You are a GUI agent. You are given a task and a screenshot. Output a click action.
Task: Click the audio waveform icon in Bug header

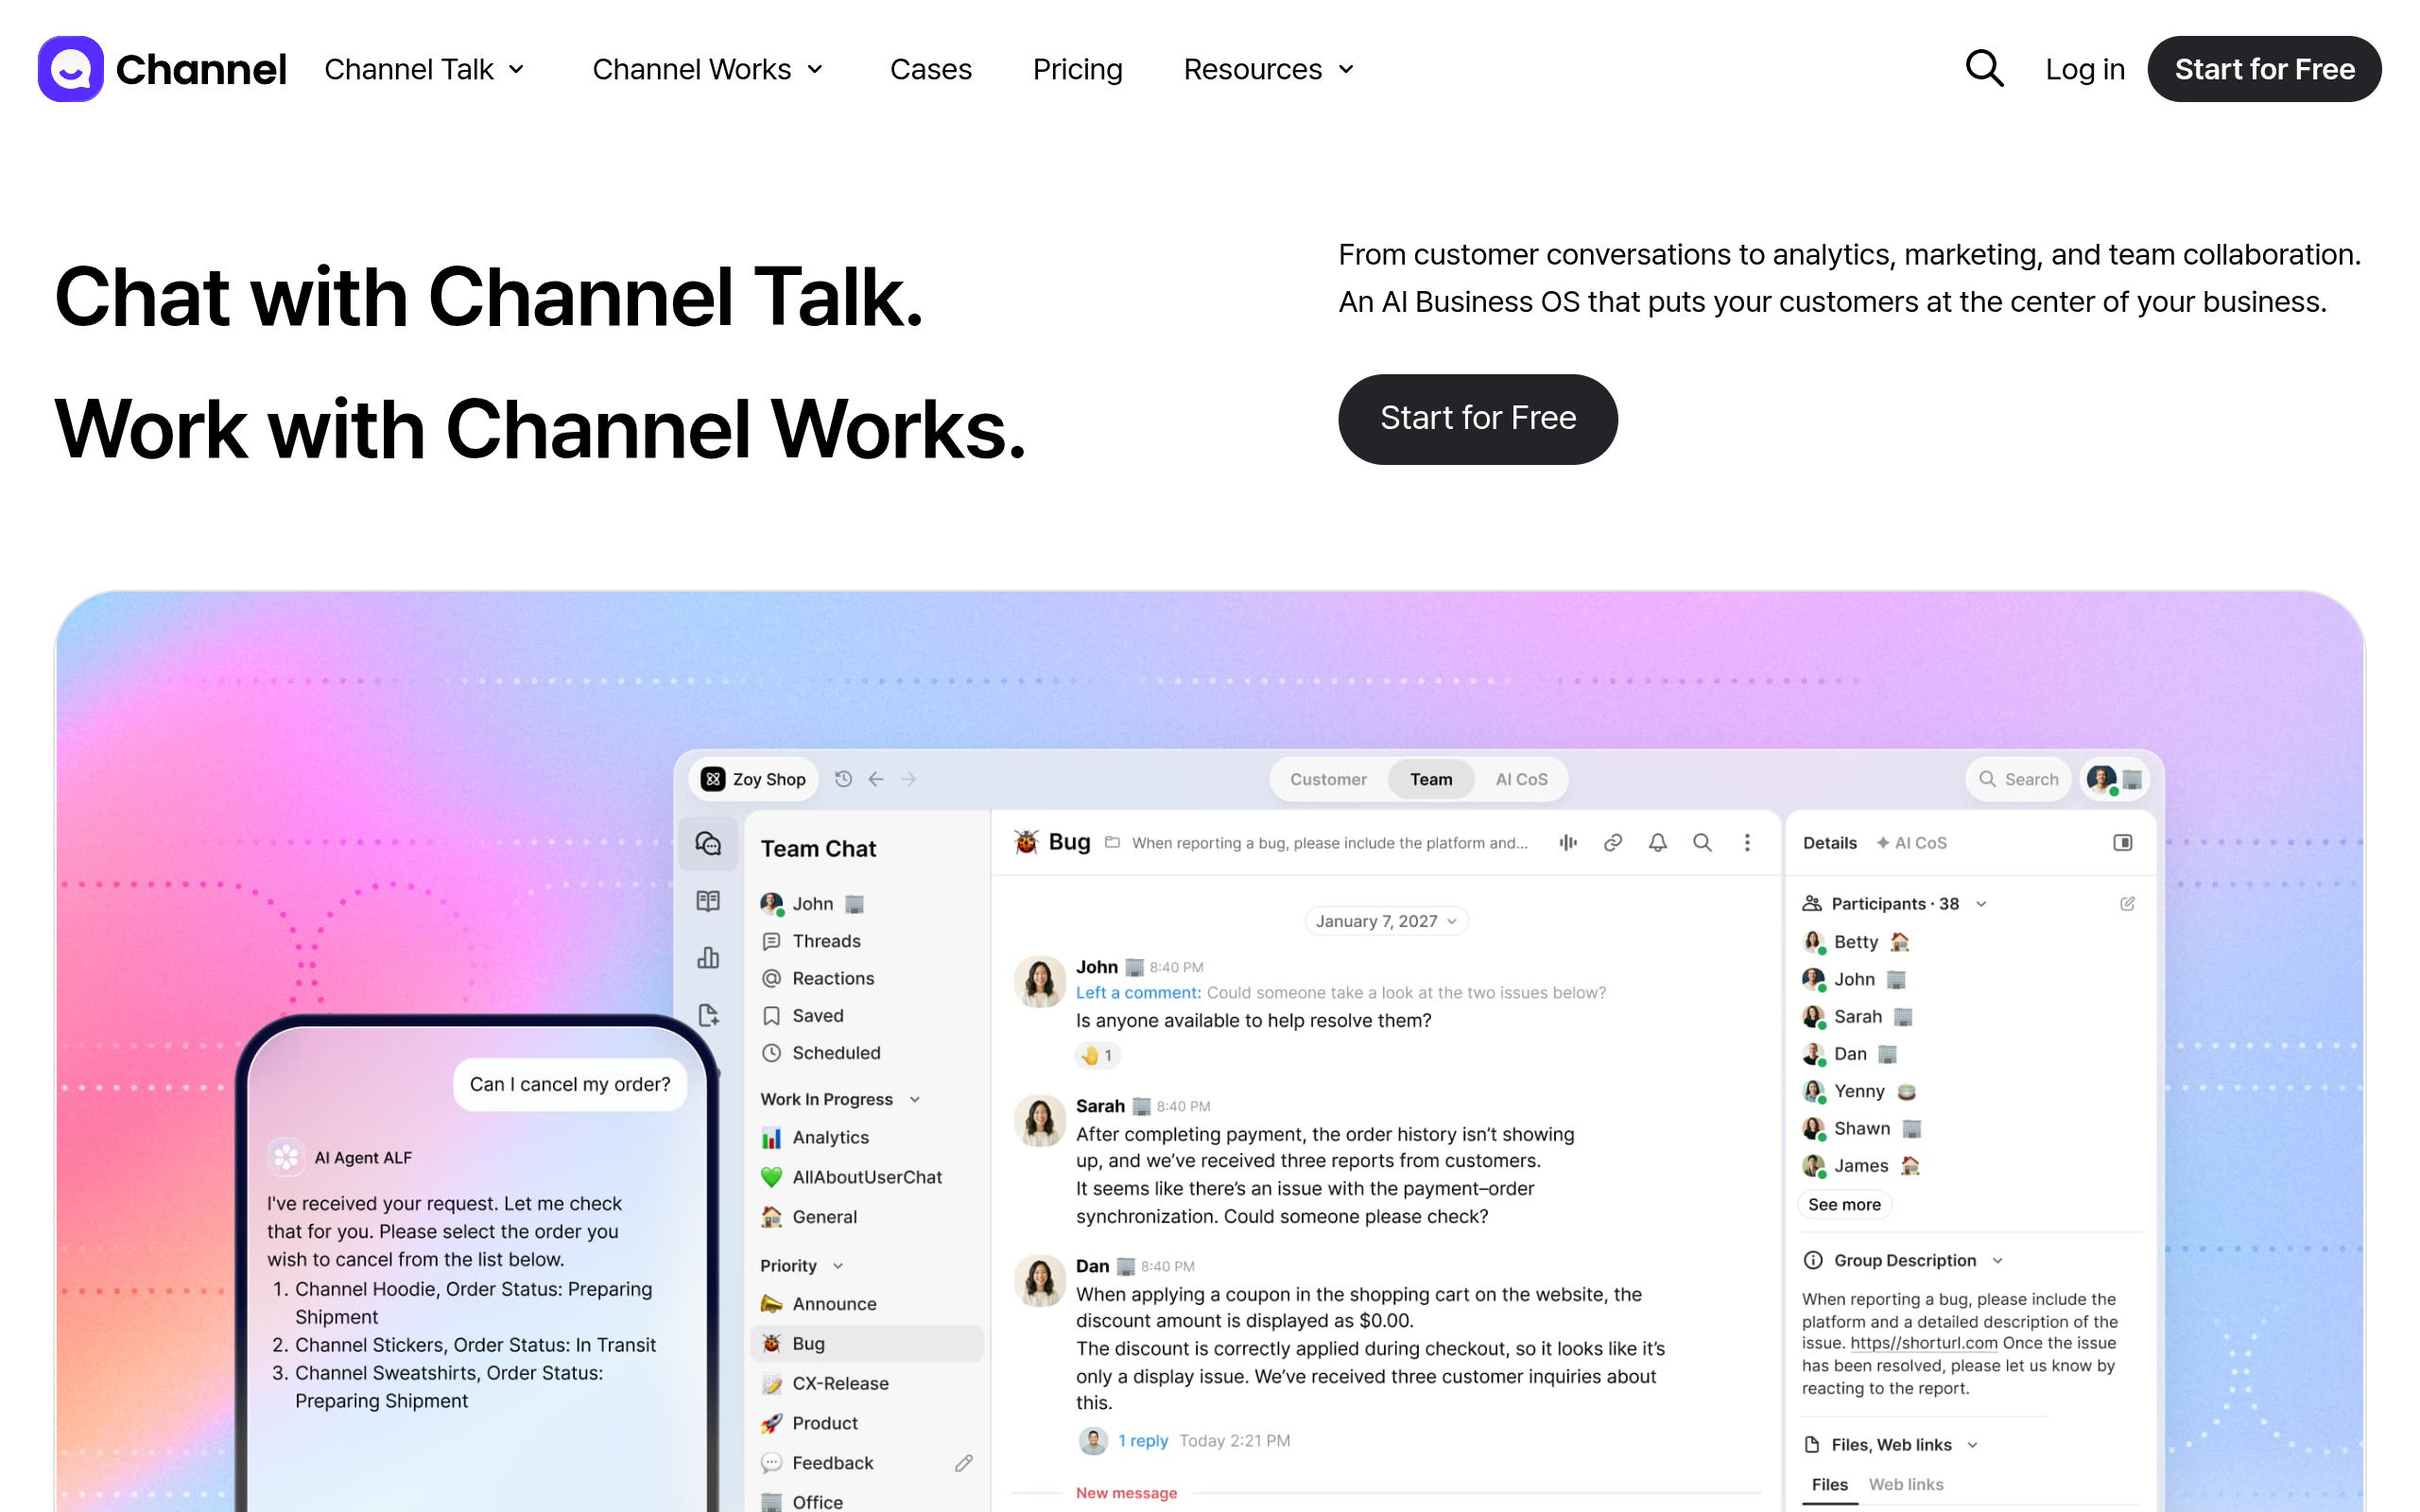[1568, 843]
